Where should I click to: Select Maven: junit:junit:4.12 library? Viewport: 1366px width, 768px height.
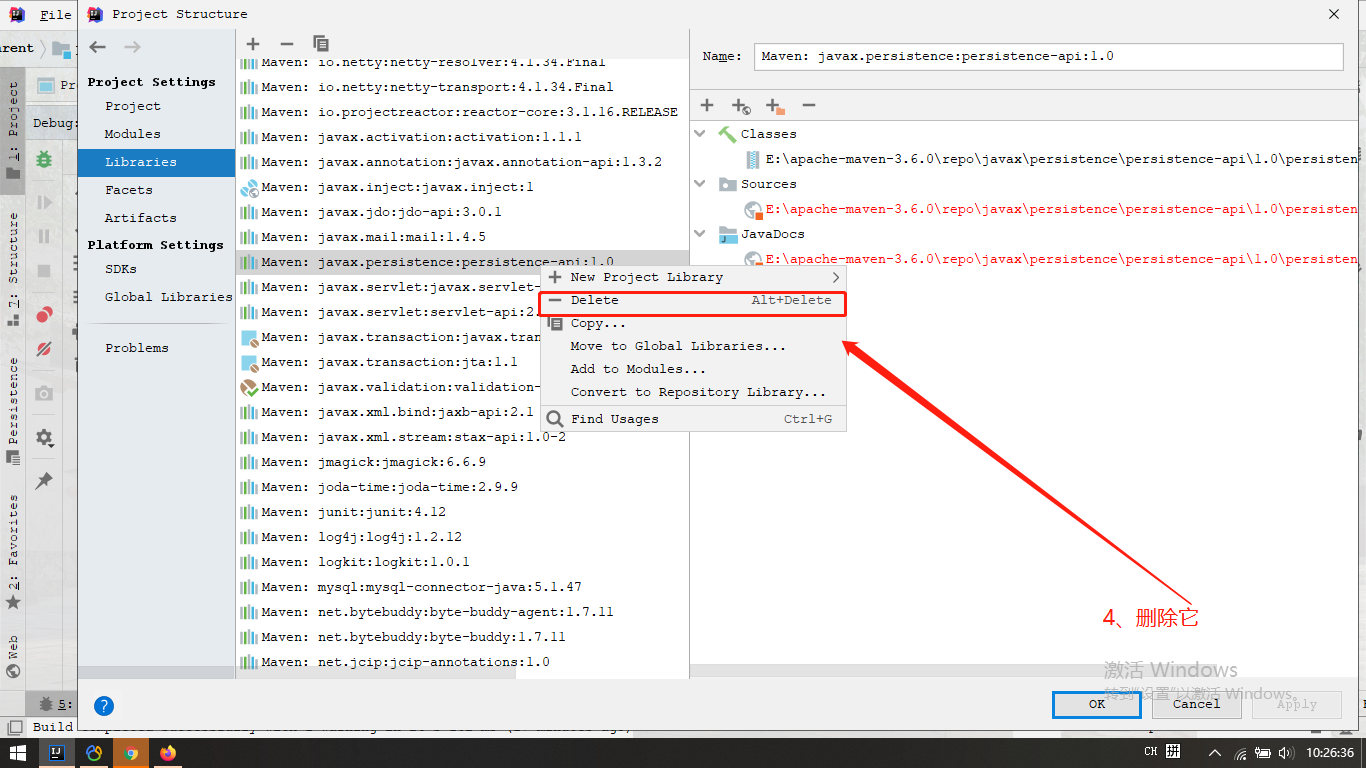[x=463, y=512]
